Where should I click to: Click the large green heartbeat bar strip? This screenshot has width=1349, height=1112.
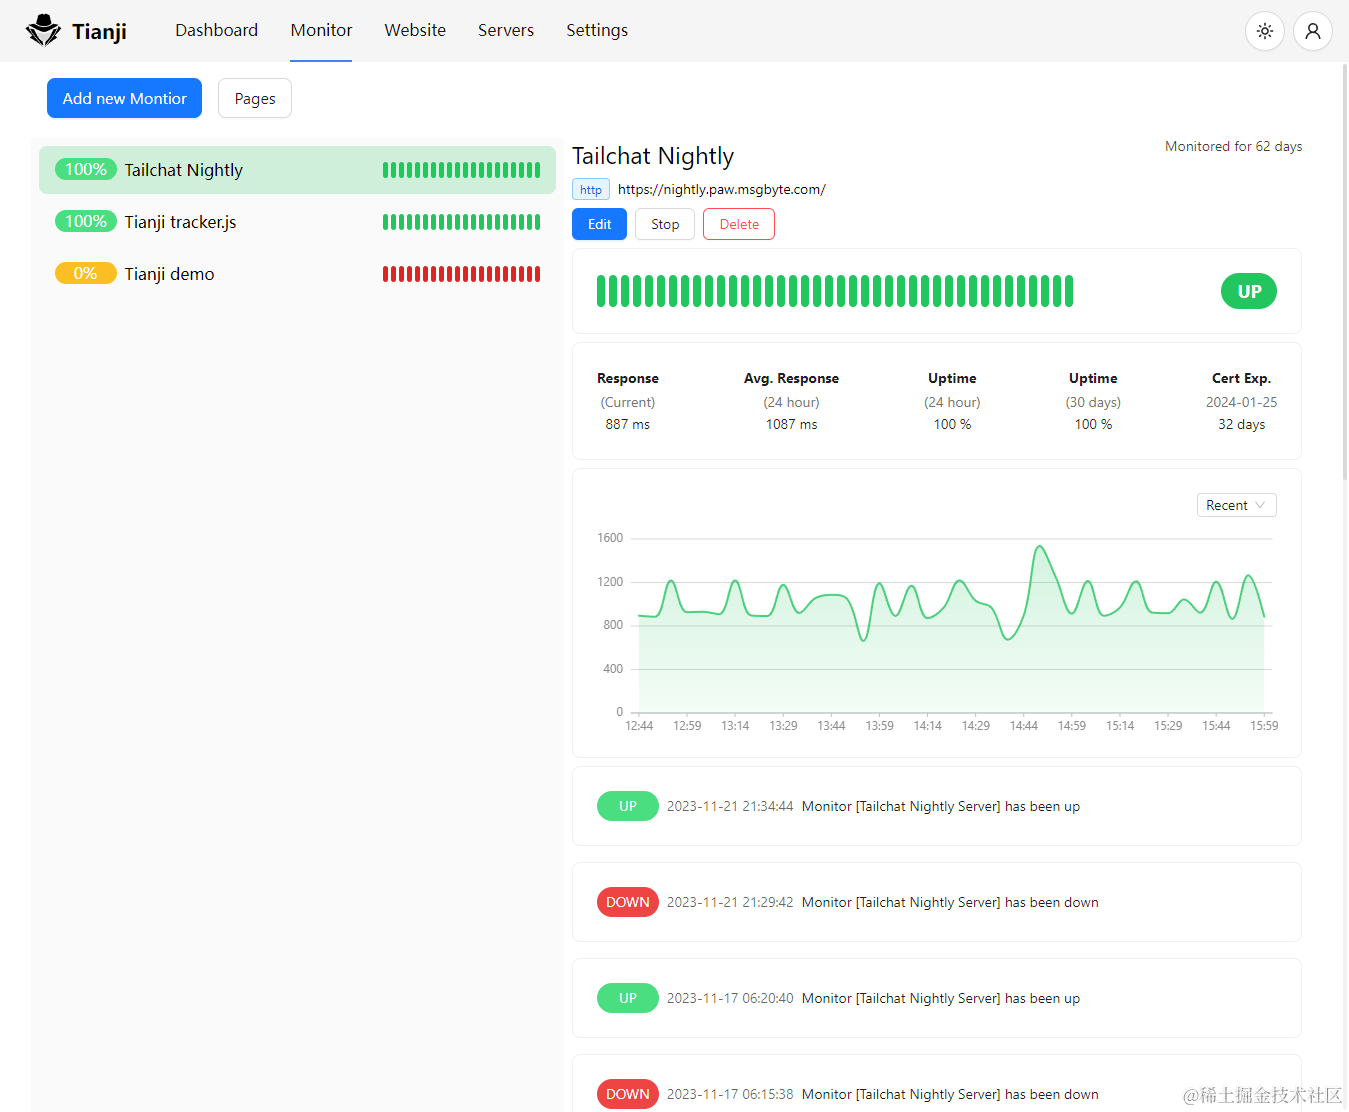[x=835, y=291]
